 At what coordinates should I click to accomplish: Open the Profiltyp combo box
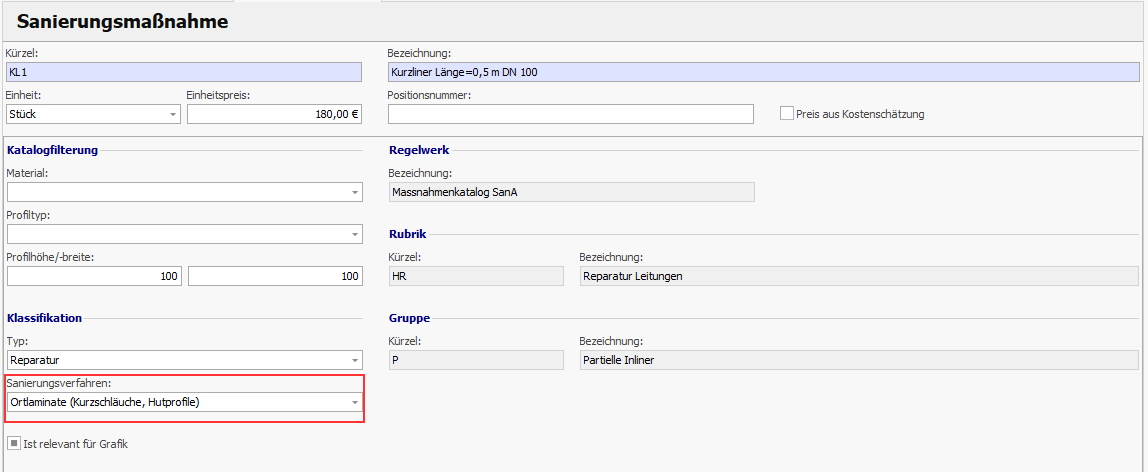click(355, 234)
